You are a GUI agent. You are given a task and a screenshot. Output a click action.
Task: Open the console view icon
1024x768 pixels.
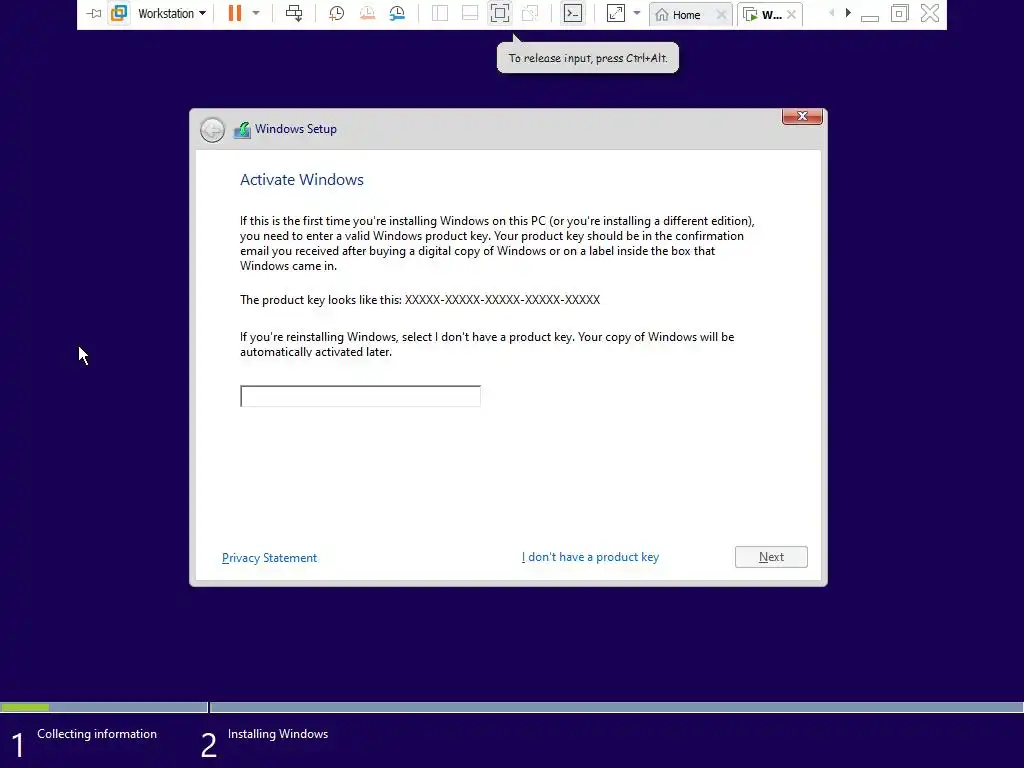(573, 13)
